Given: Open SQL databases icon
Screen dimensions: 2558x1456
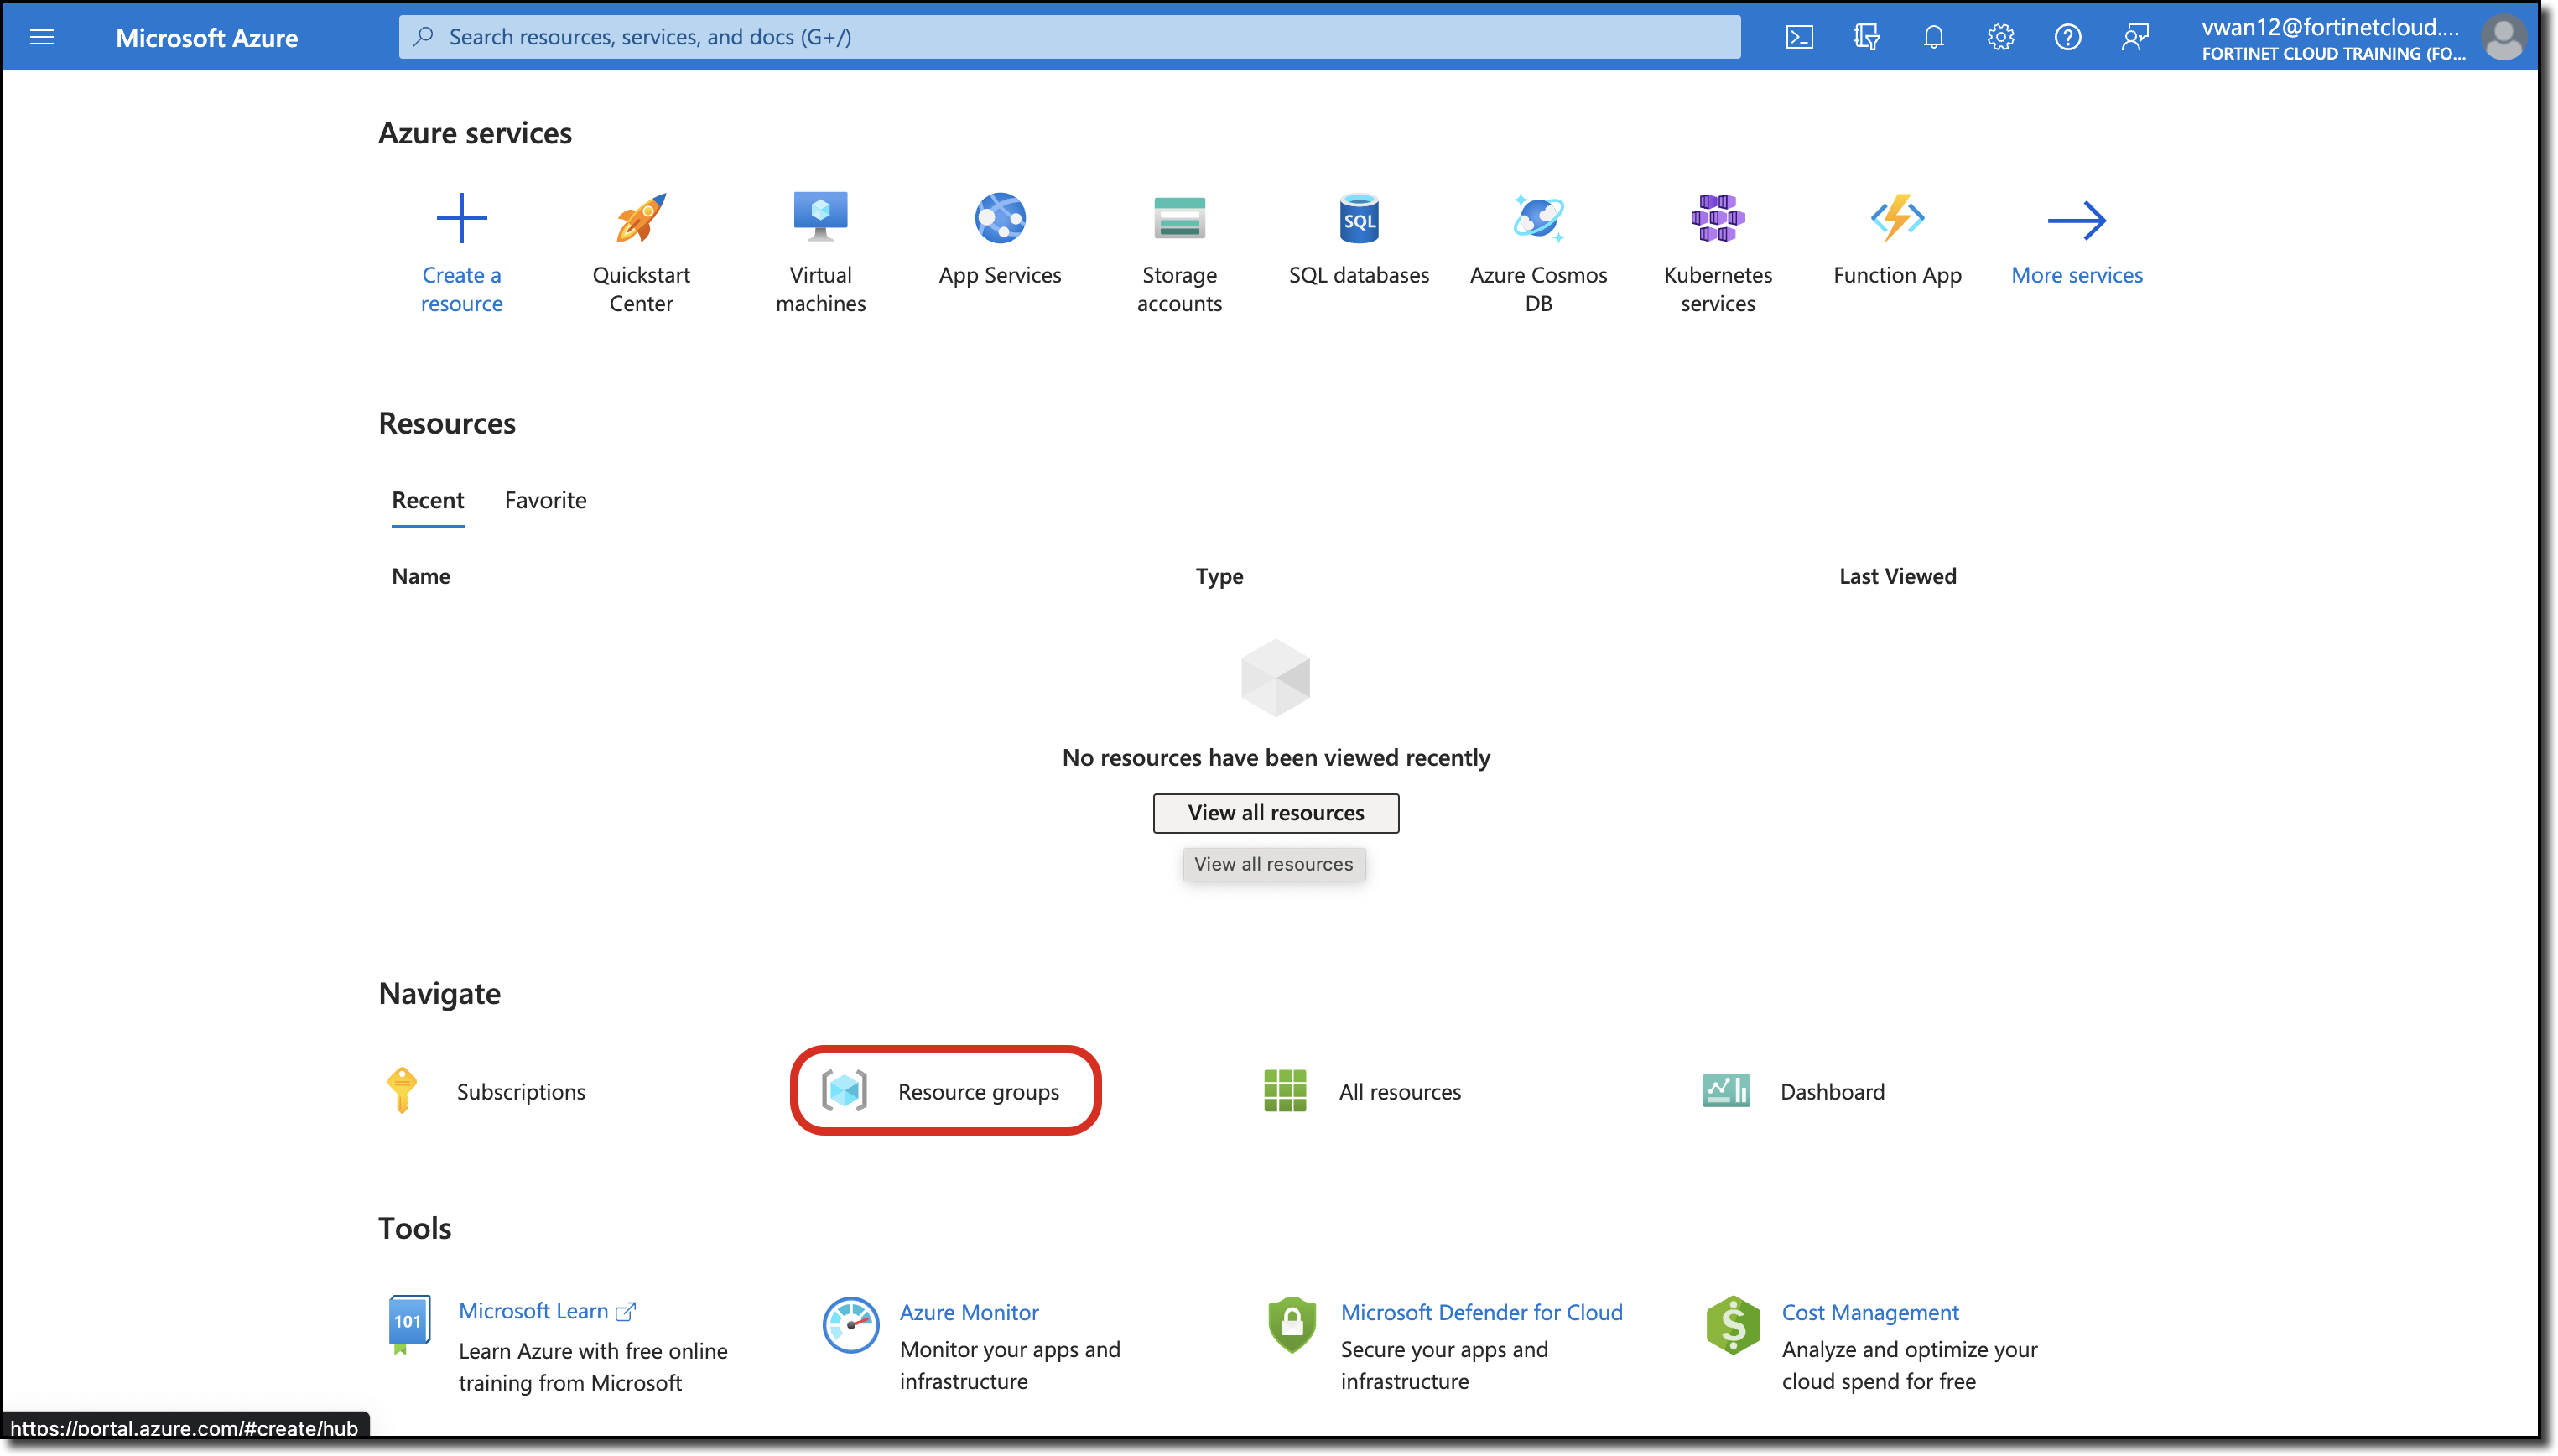Looking at the screenshot, I should (x=1359, y=218).
